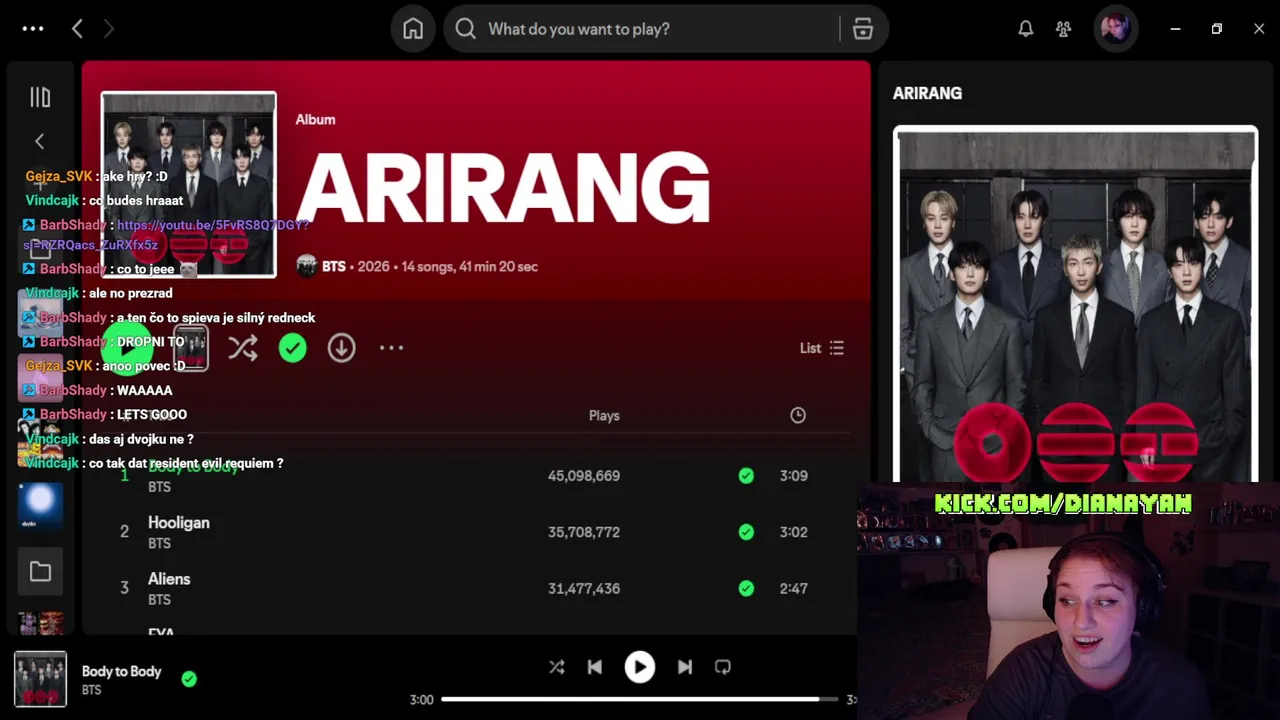Open the folder icon in library sidebar
The height and width of the screenshot is (720, 1280).
(40, 571)
